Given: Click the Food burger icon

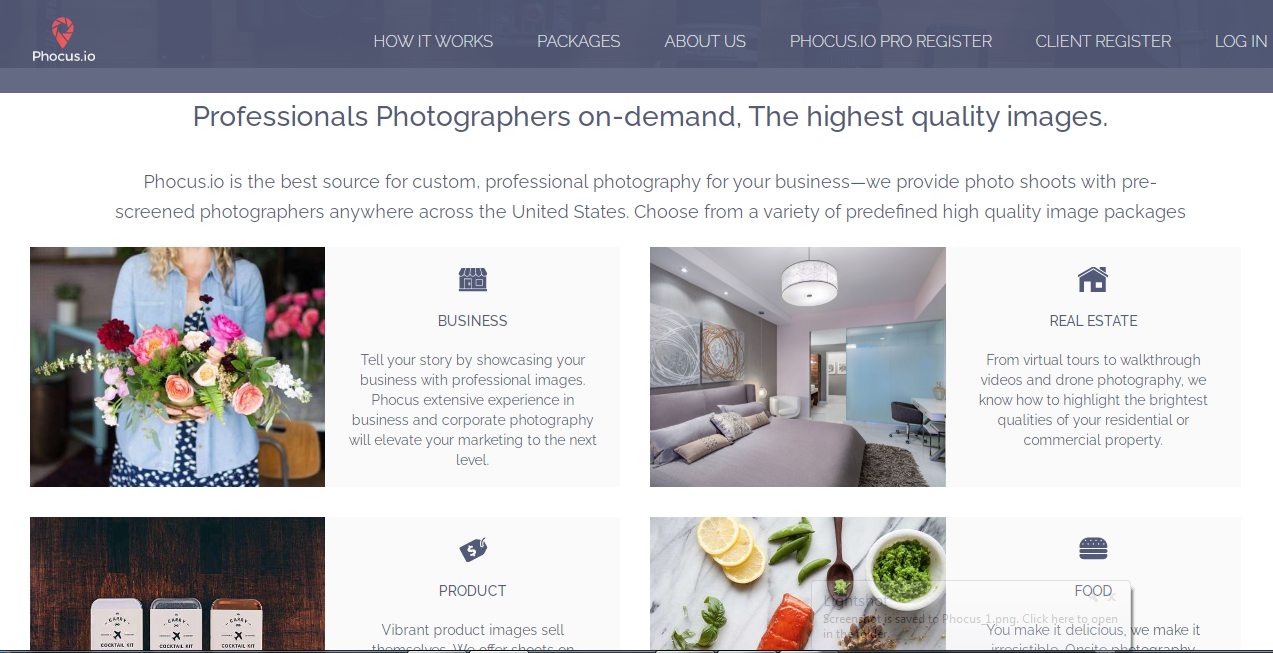Looking at the screenshot, I should pyautogui.click(x=1093, y=548).
